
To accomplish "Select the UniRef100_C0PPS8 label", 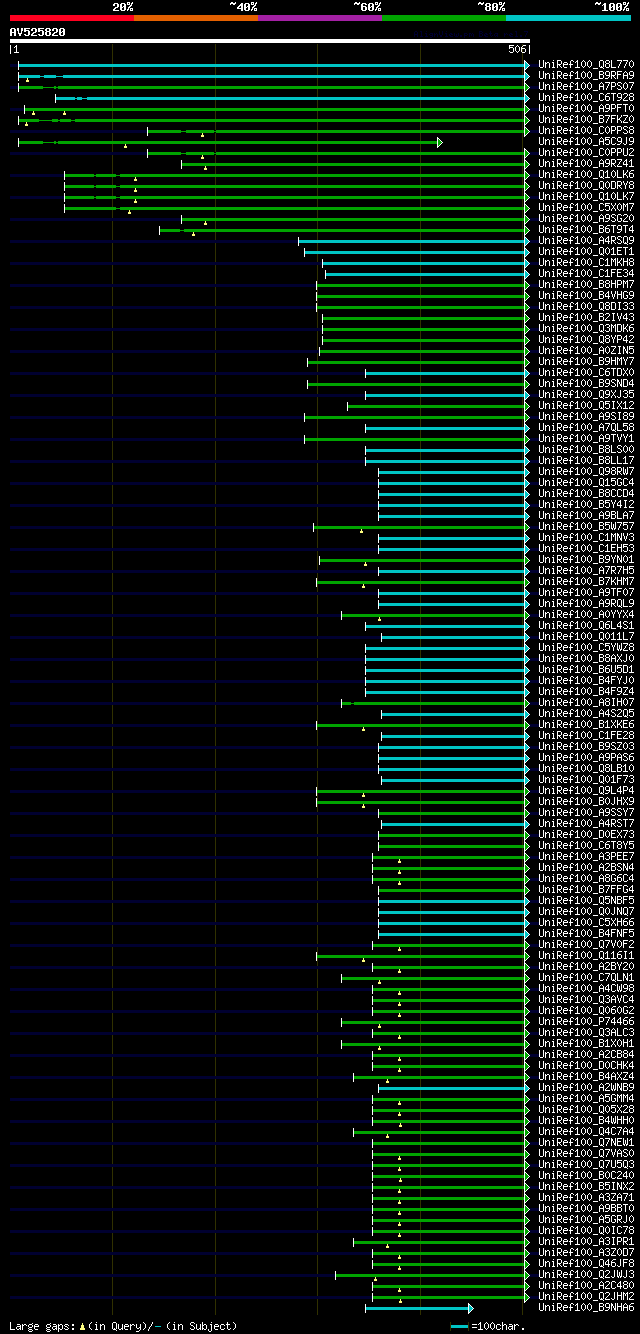I will [586, 131].
